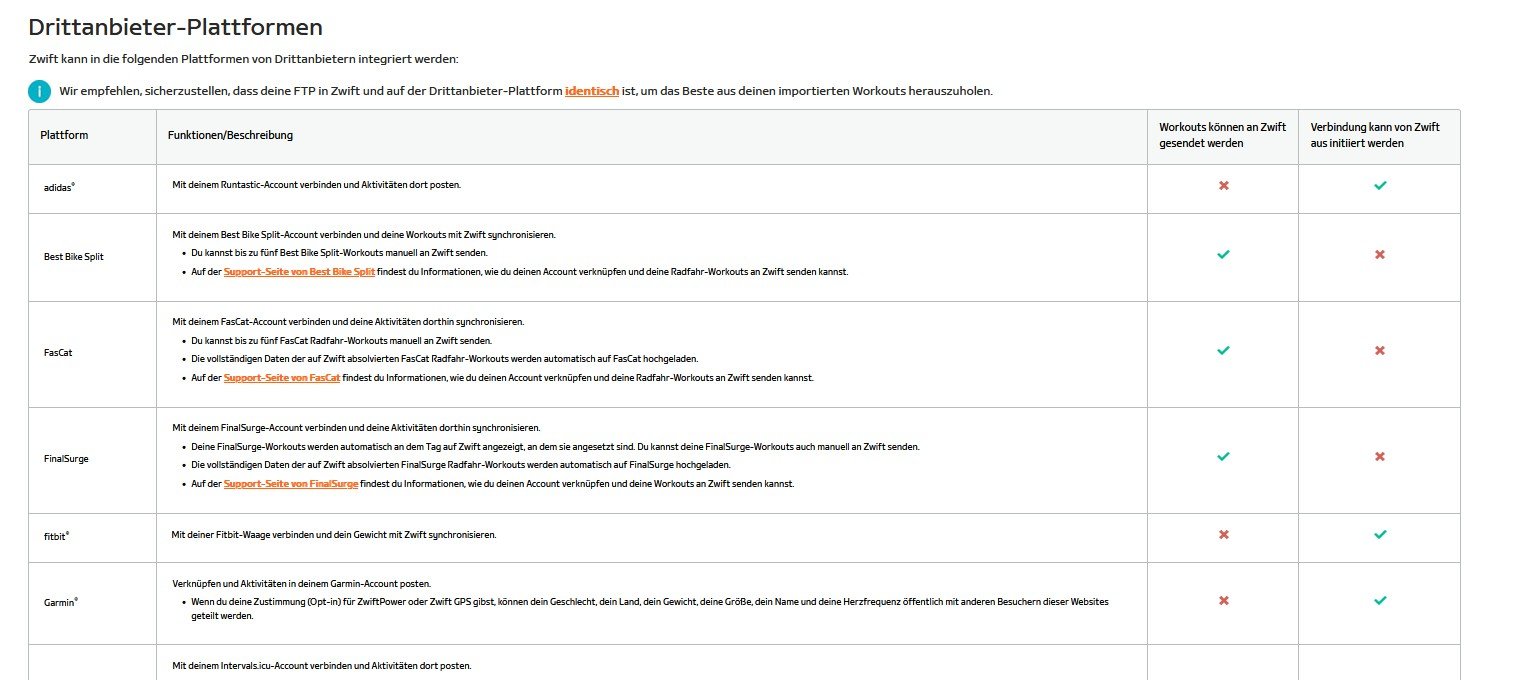This screenshot has width=1513, height=680.
Task: Click the green checkmark in Garmin row
Action: [1380, 601]
